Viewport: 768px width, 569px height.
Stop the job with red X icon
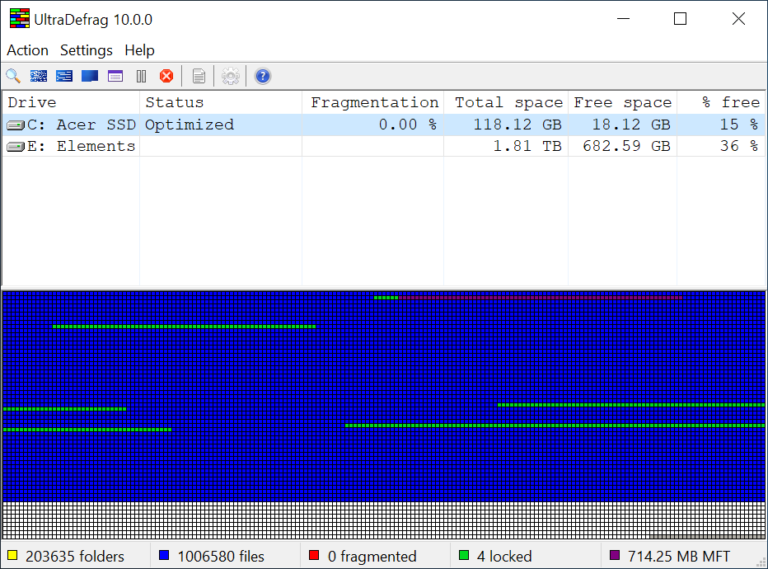pyautogui.click(x=167, y=76)
